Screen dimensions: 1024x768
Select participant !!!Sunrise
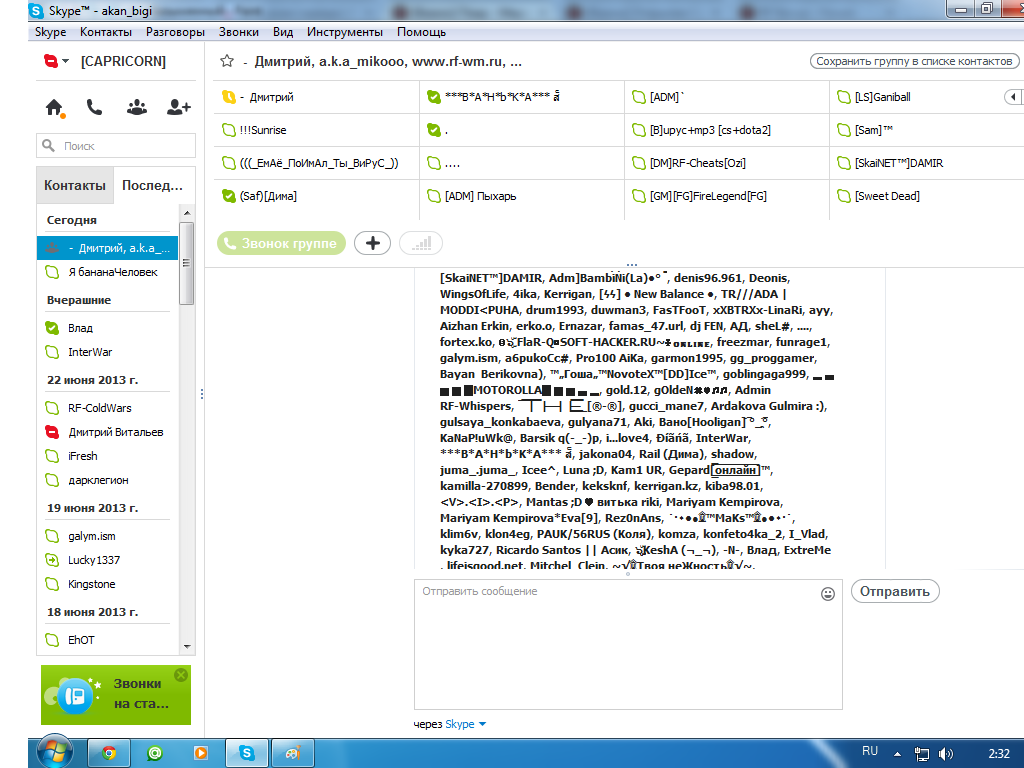pyautogui.click(x=316, y=130)
